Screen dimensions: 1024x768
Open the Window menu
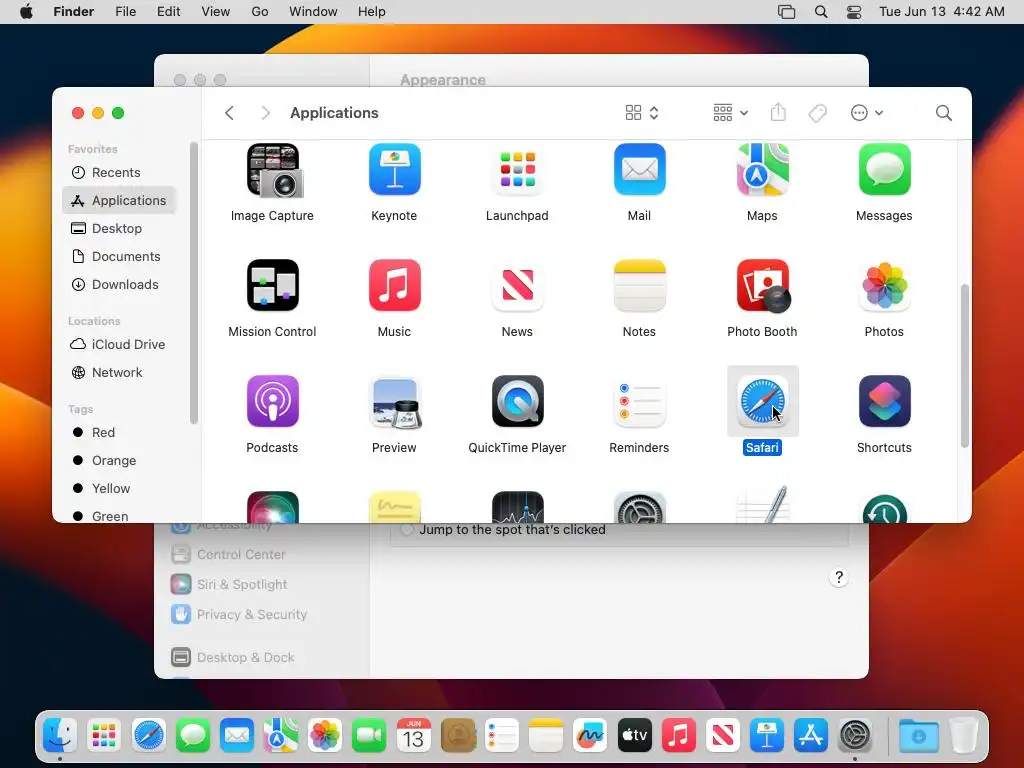click(313, 12)
